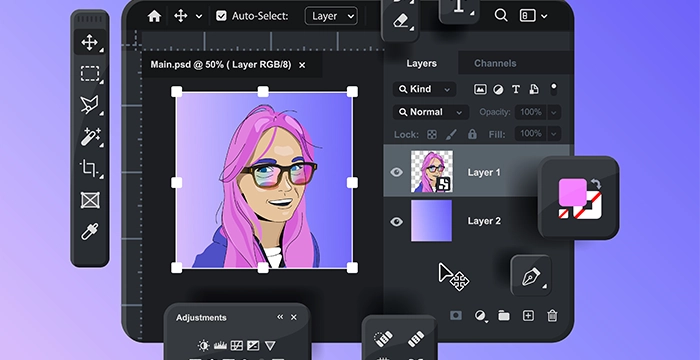Select the foreground pink color swatch

tap(573, 192)
